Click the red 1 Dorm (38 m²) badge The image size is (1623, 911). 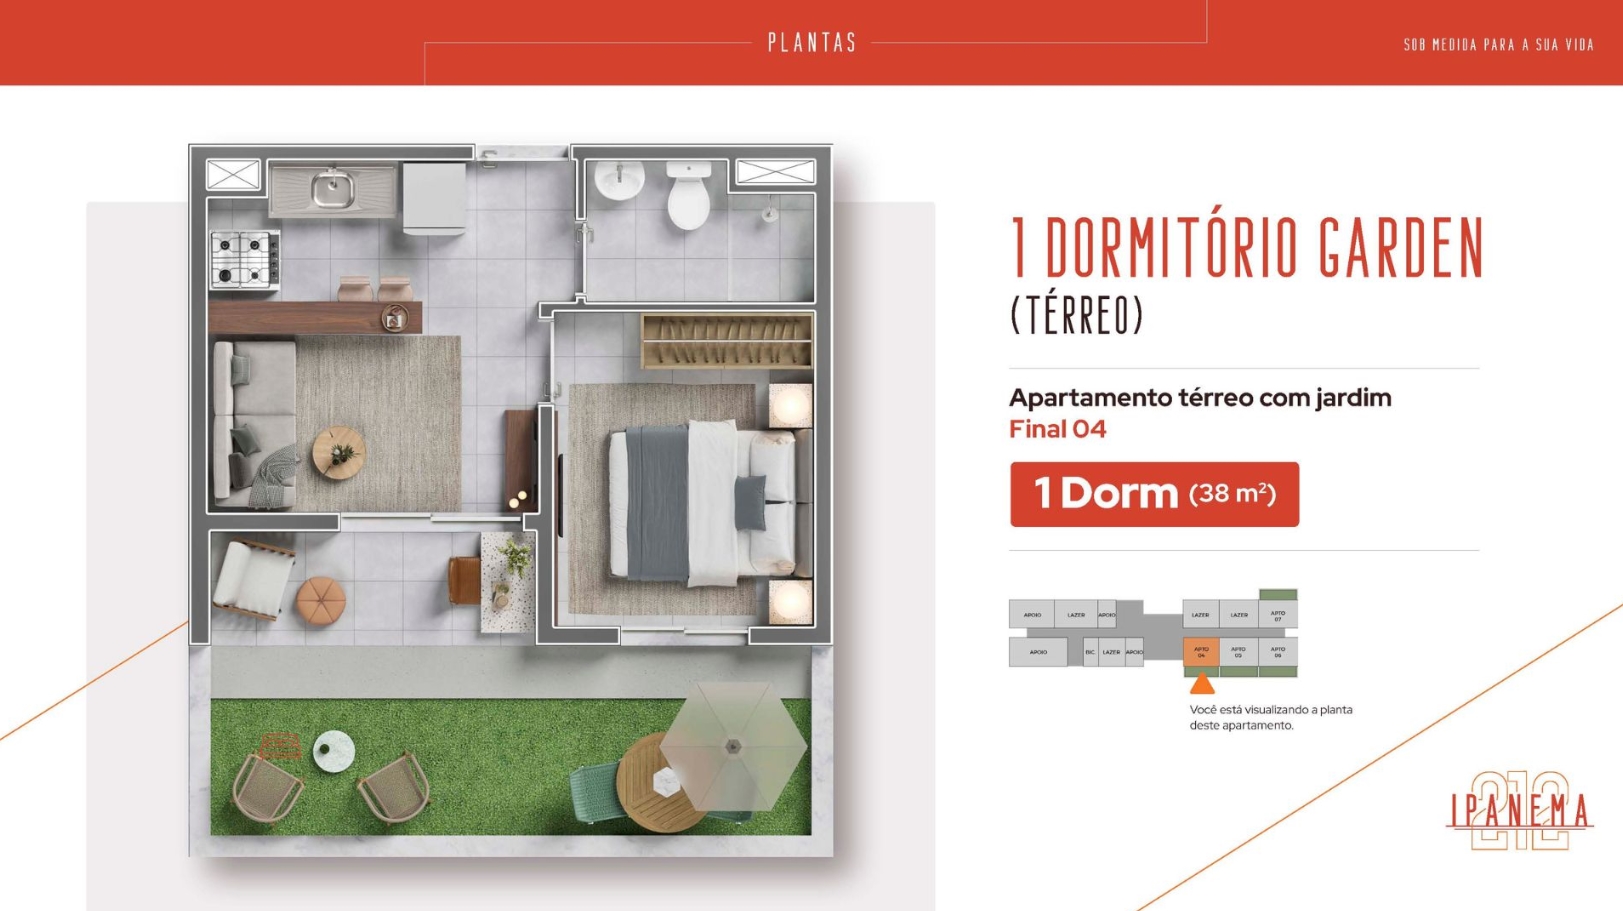[x=1154, y=494]
